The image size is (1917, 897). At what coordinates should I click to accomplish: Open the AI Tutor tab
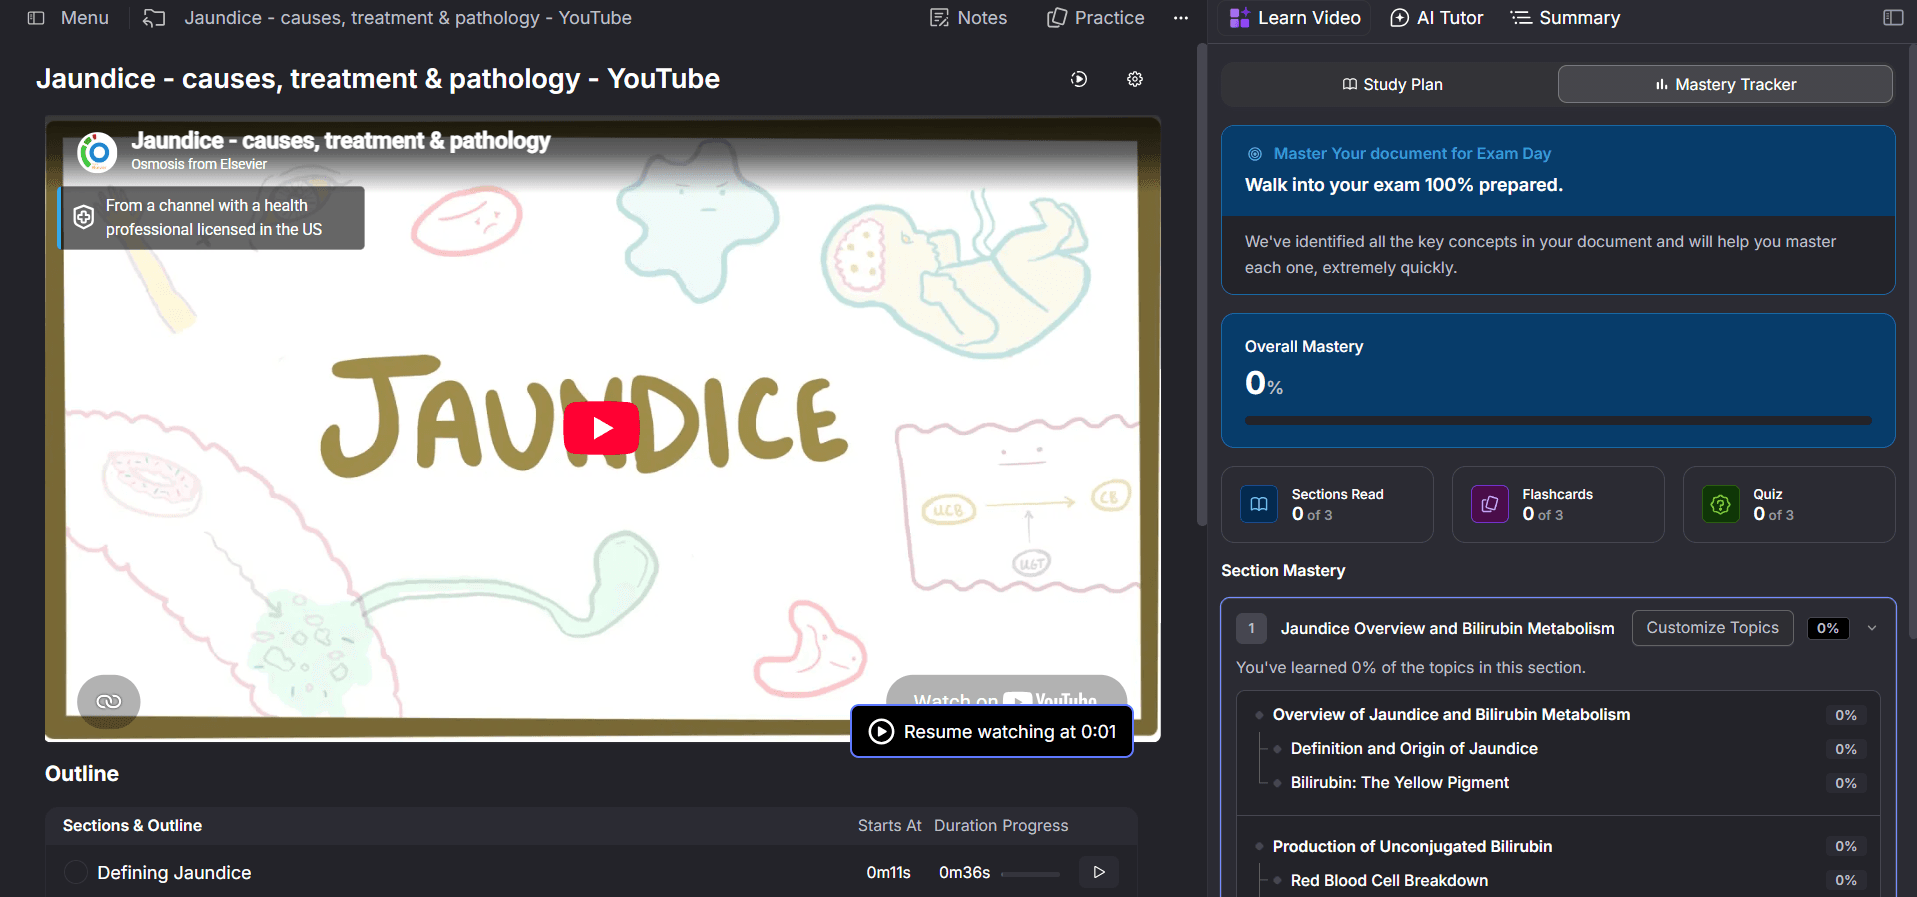[1437, 18]
